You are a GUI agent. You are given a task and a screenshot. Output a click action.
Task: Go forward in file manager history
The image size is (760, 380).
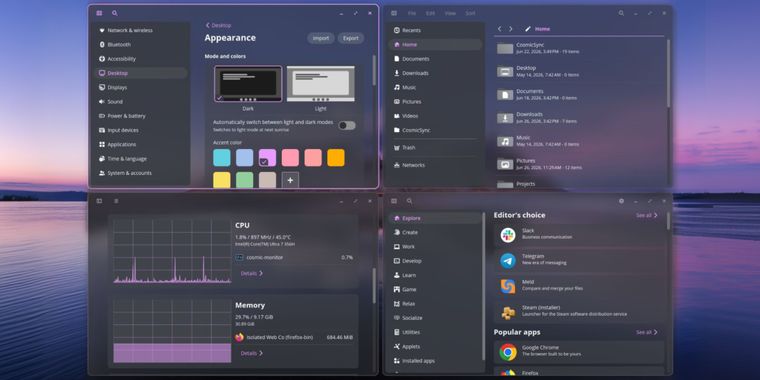point(510,29)
